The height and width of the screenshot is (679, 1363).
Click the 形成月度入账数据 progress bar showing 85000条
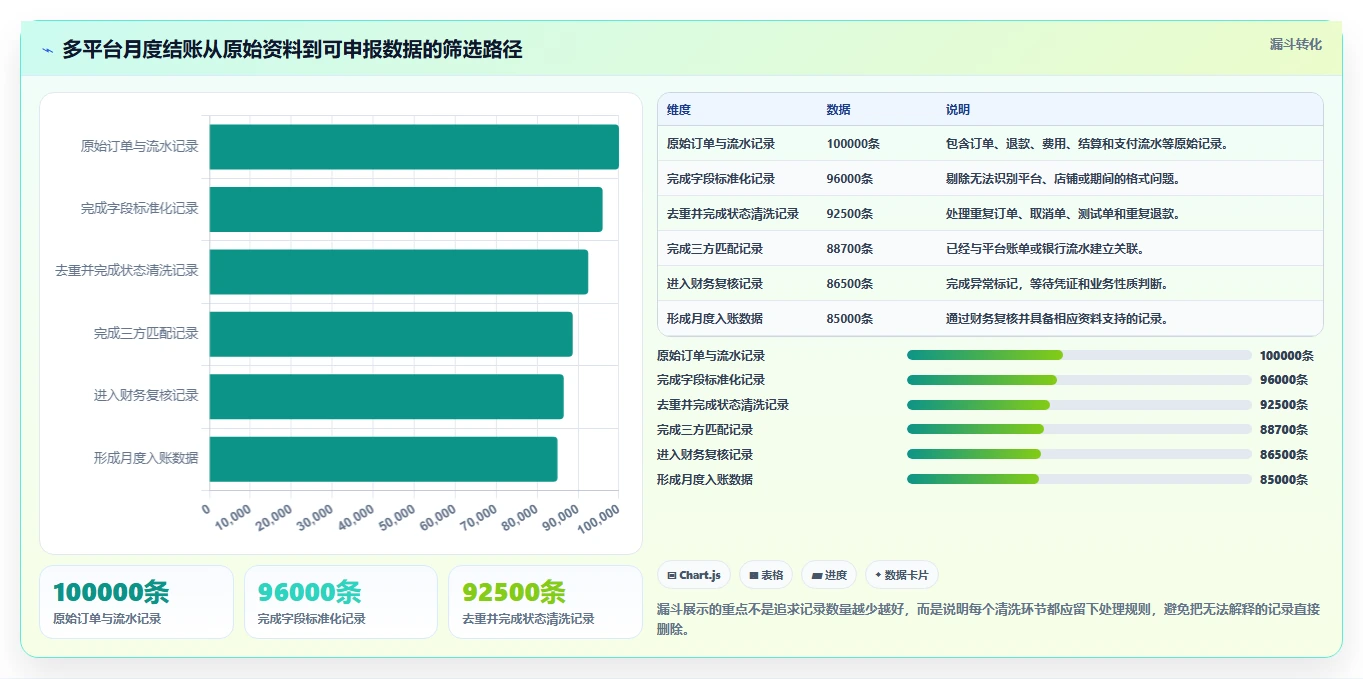1079,479
